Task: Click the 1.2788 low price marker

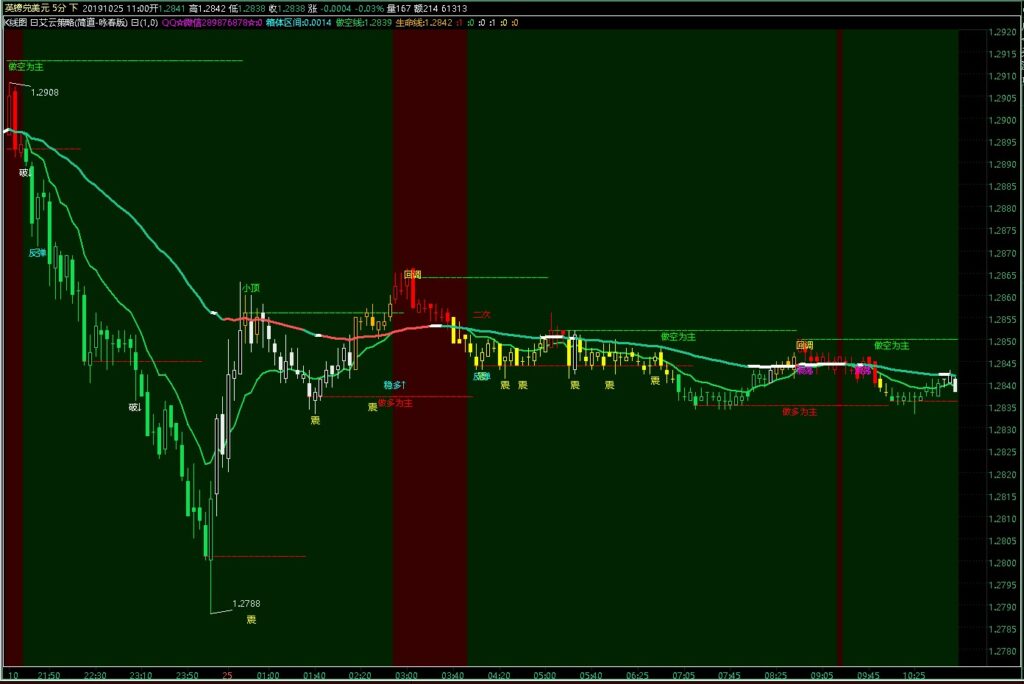Action: (x=246, y=604)
